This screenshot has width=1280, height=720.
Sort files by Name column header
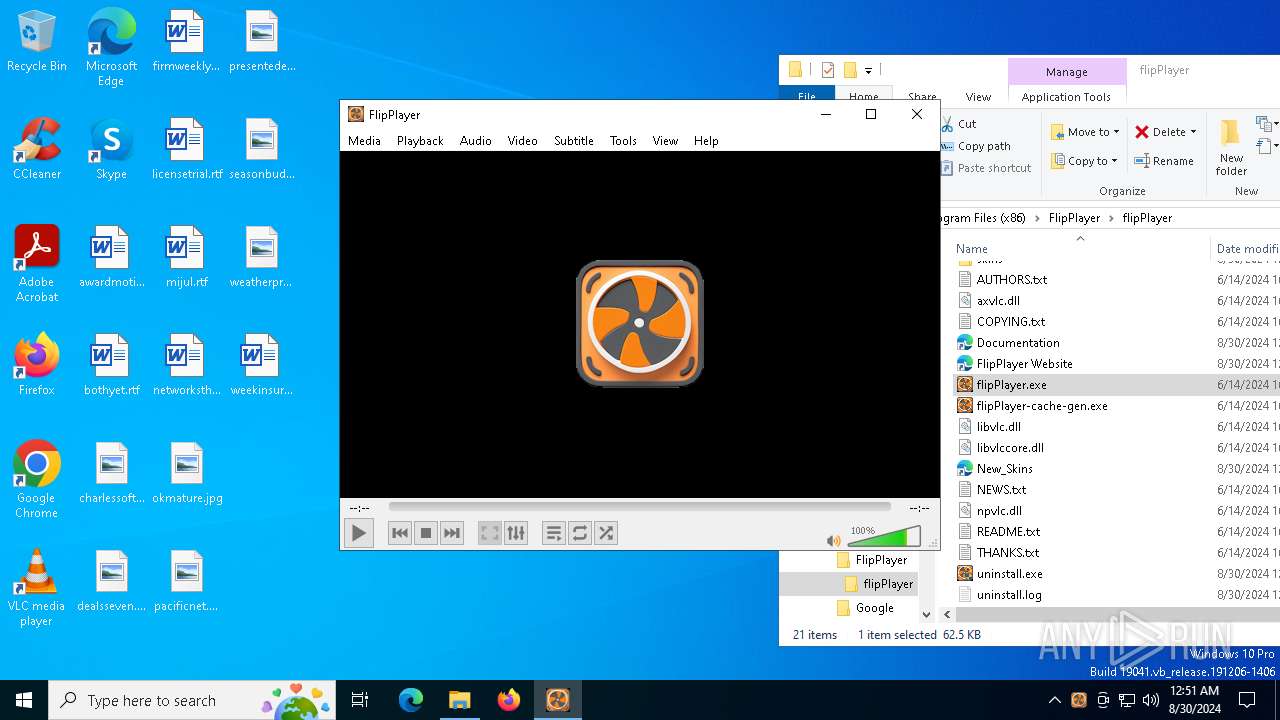(971, 249)
